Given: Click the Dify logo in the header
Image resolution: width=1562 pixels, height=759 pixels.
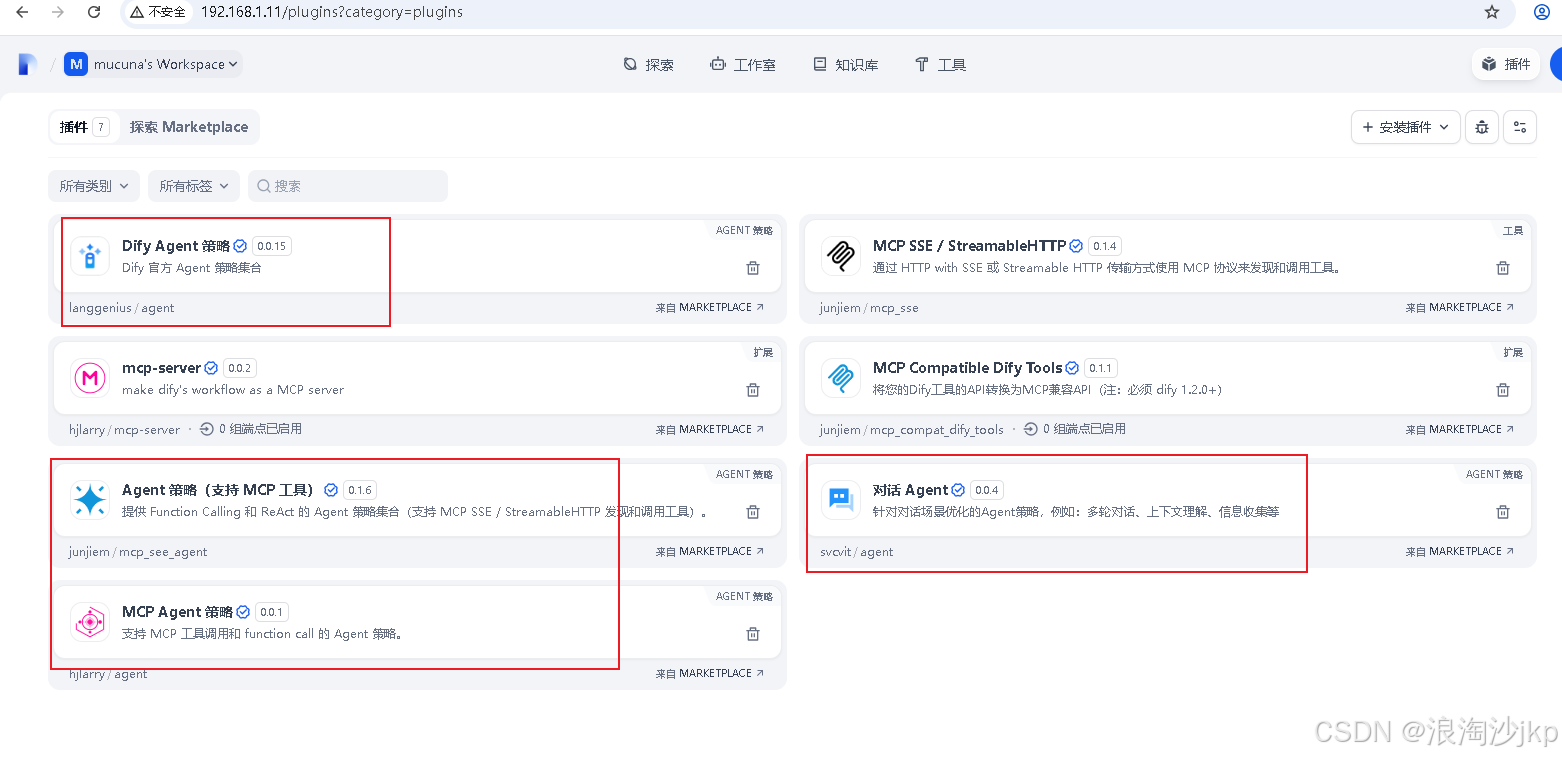Looking at the screenshot, I should coord(27,64).
